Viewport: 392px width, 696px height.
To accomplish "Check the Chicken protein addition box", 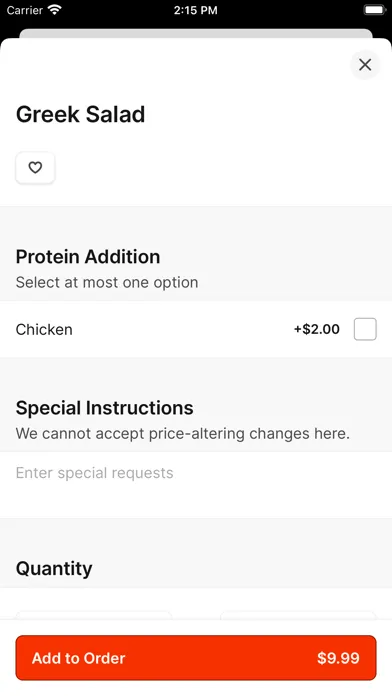I will [x=365, y=329].
